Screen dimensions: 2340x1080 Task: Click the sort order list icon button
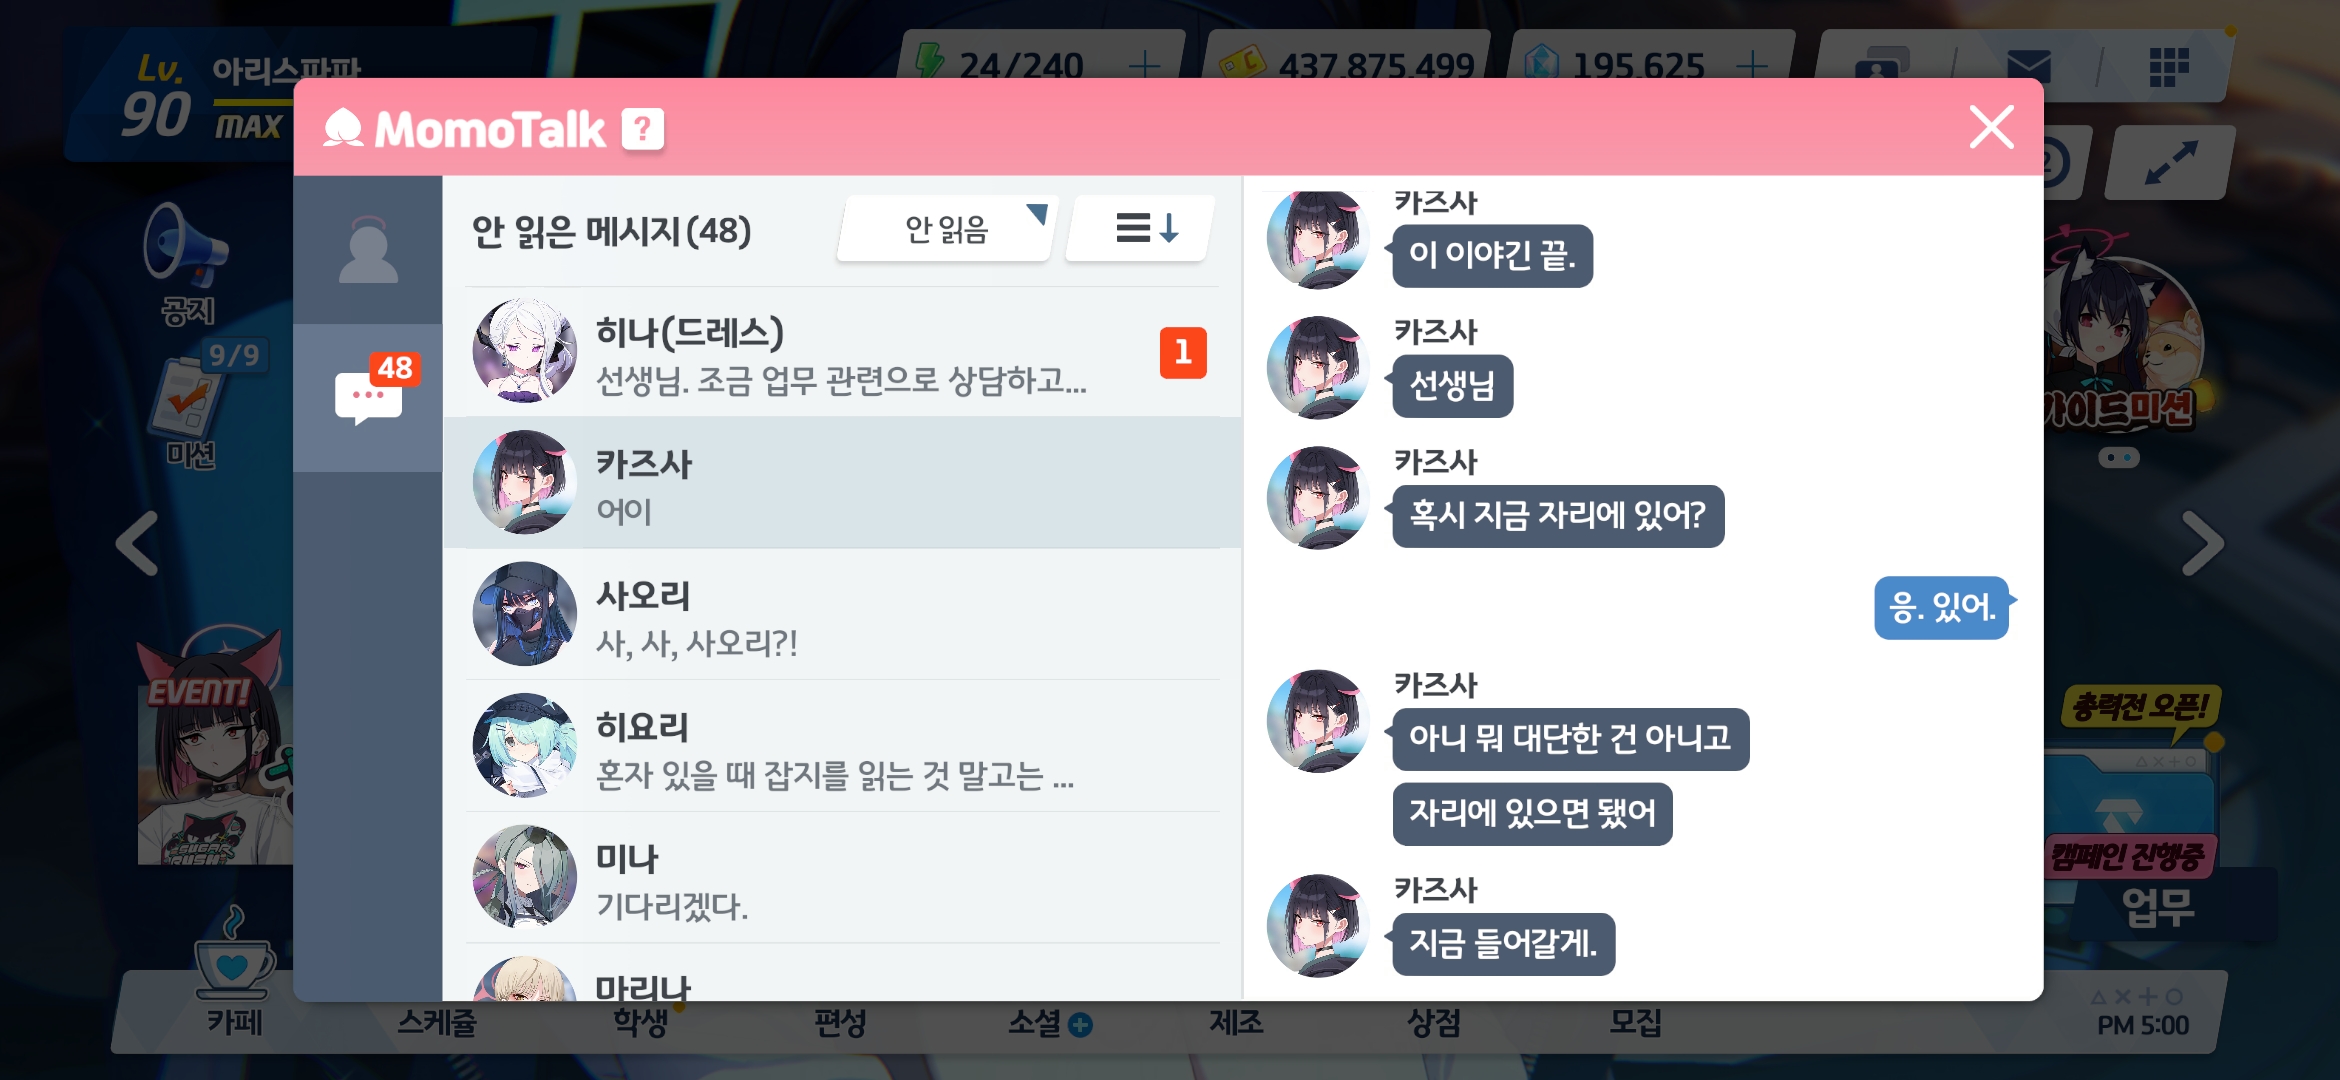click(1142, 229)
